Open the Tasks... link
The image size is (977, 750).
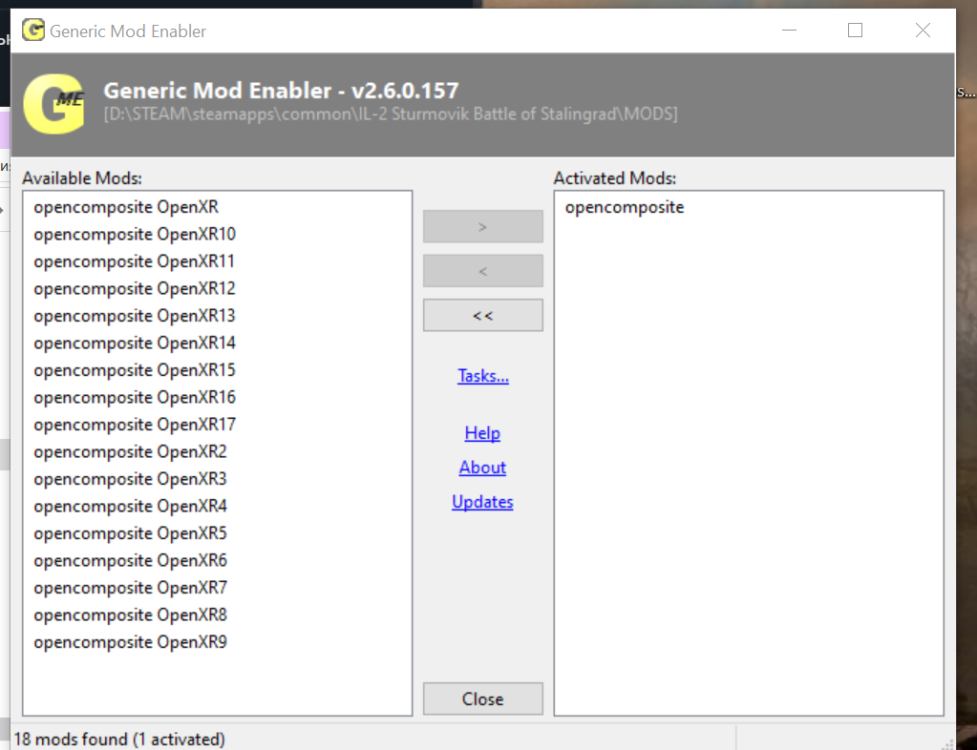[483, 376]
